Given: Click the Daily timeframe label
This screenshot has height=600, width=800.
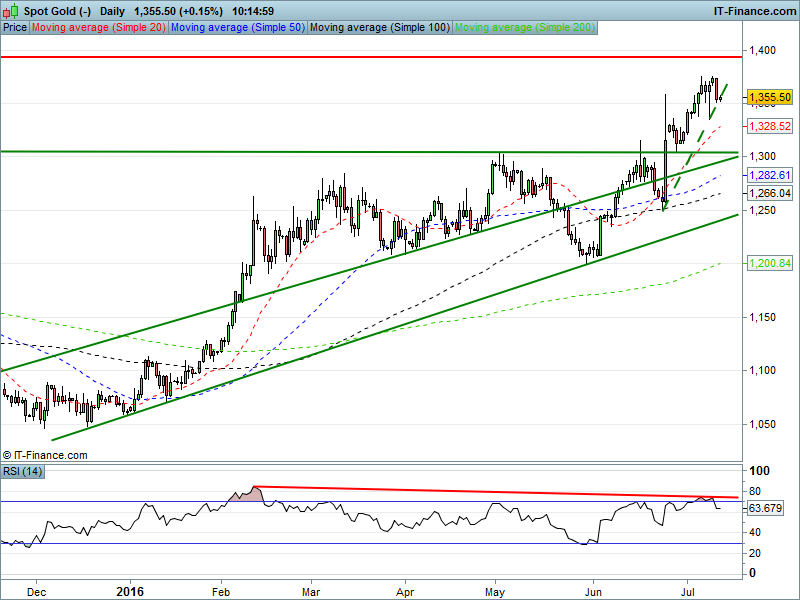Looking at the screenshot, I should [112, 11].
